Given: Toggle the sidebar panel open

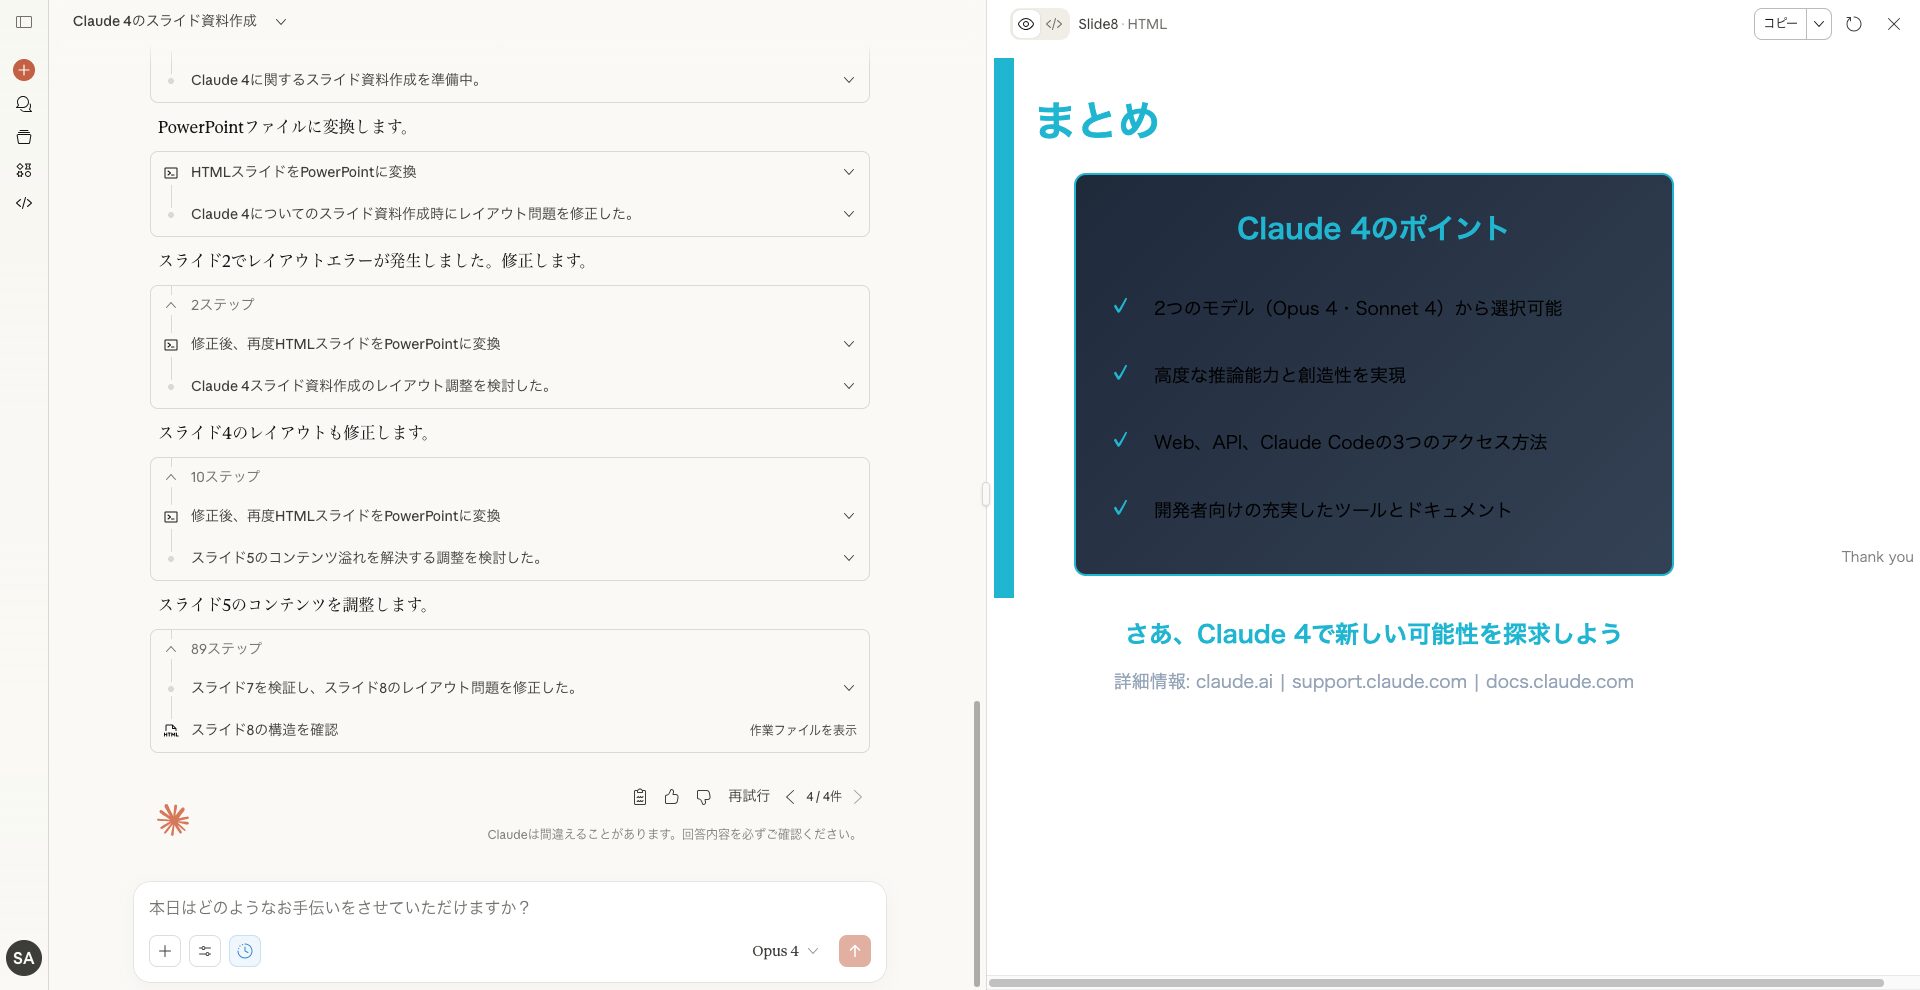Looking at the screenshot, I should coord(23,22).
